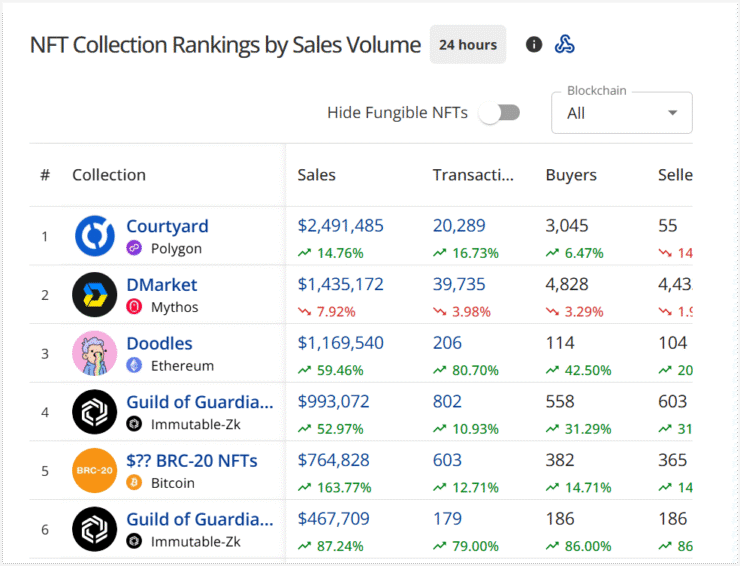The height and width of the screenshot is (566, 740).
Task: Click the down-trend arrow beside 3.29%
Action: coord(553,312)
